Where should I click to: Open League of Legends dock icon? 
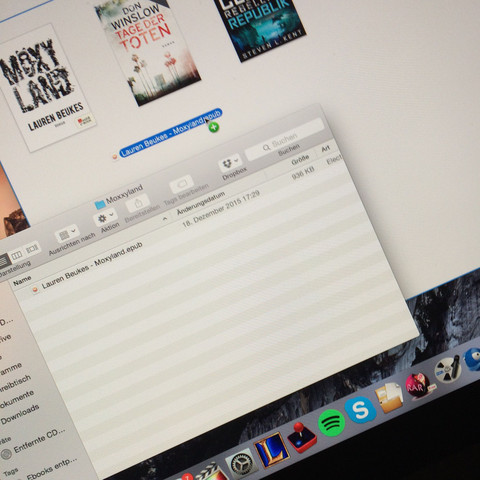point(272,450)
